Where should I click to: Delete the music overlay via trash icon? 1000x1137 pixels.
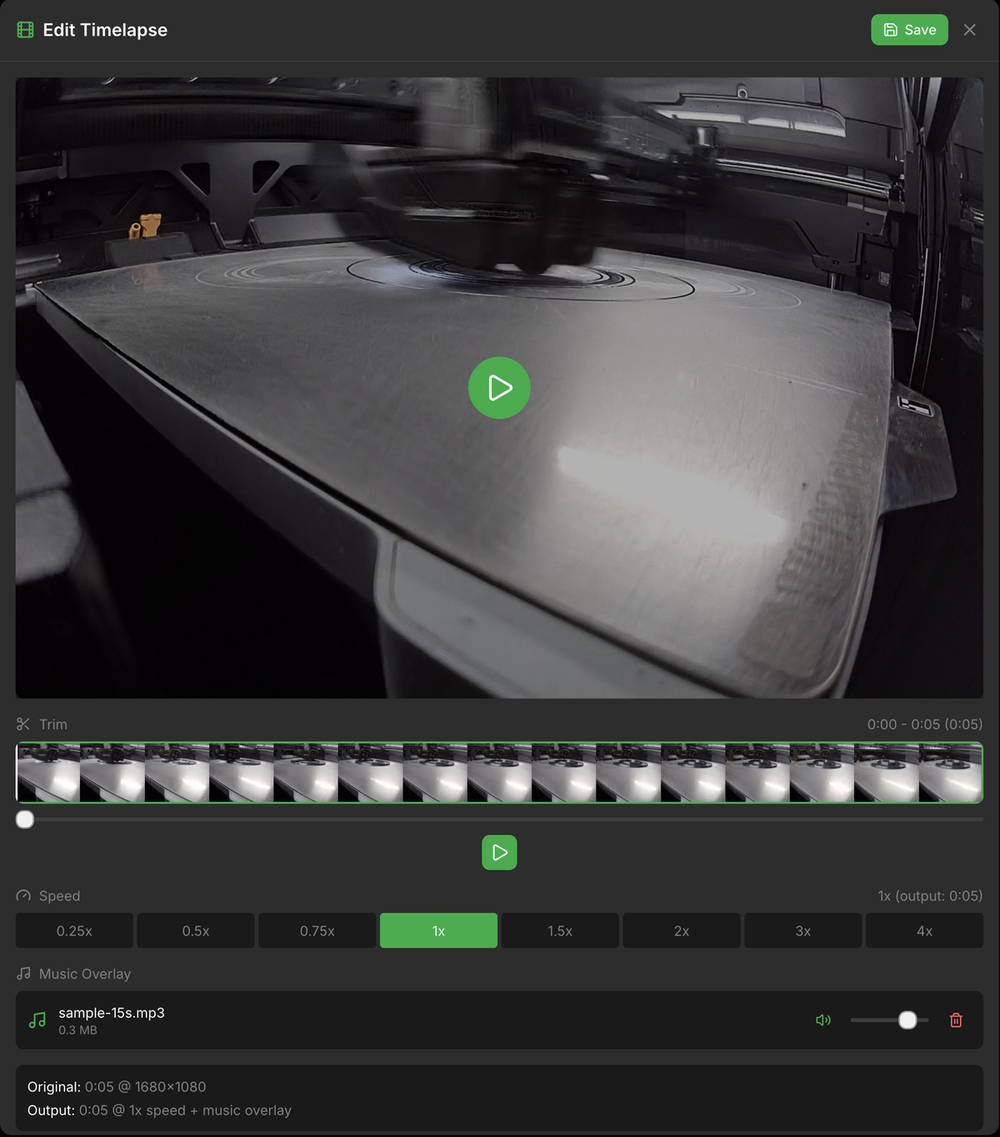click(x=956, y=1020)
